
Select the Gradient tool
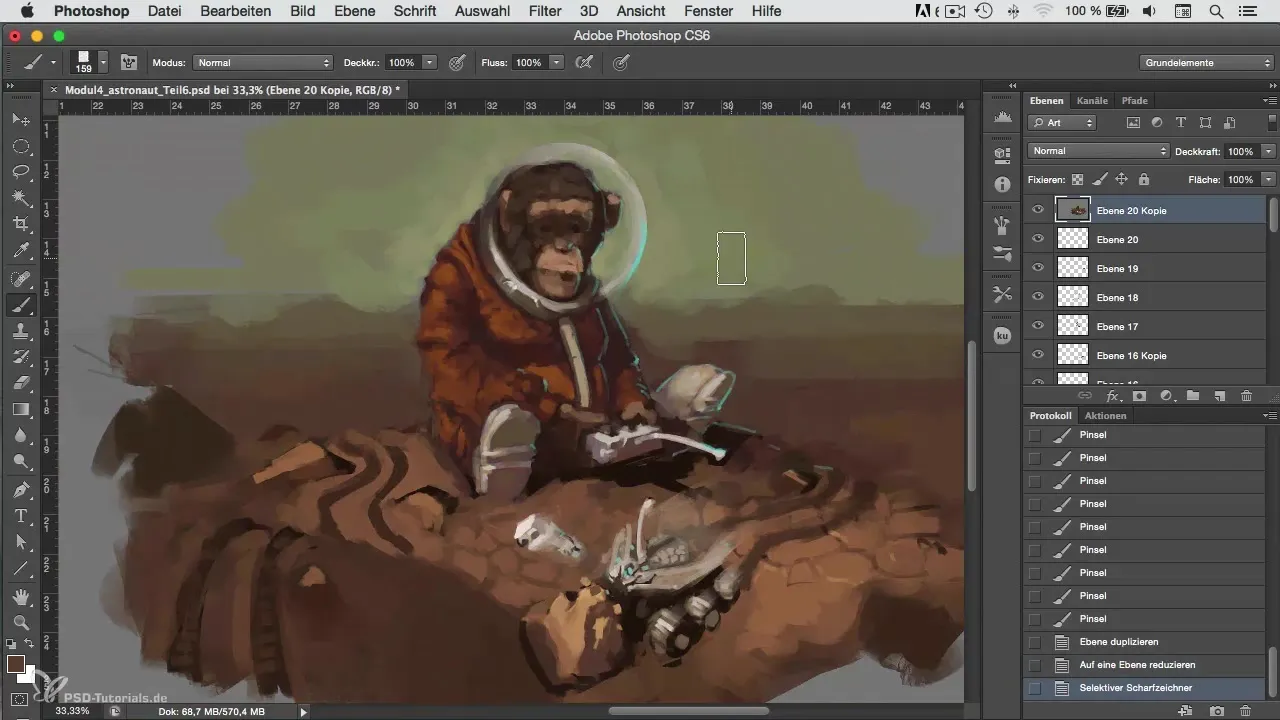tap(21, 409)
